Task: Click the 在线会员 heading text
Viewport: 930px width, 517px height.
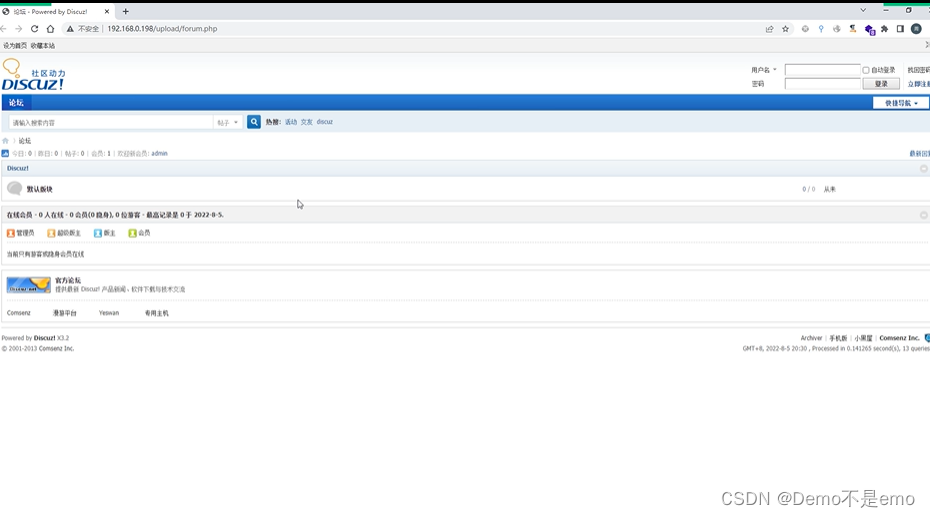Action: coord(20,215)
